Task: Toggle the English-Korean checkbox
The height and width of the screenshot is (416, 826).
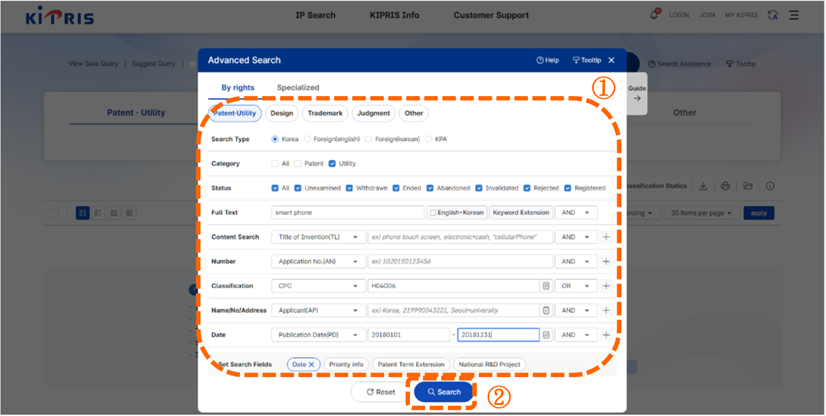Action: (x=433, y=213)
